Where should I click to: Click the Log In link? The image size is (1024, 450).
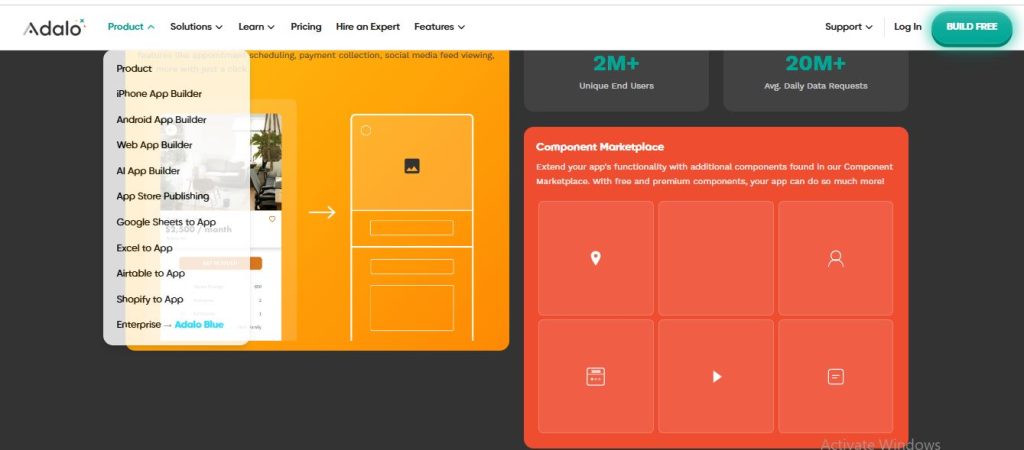pyautogui.click(x=907, y=27)
